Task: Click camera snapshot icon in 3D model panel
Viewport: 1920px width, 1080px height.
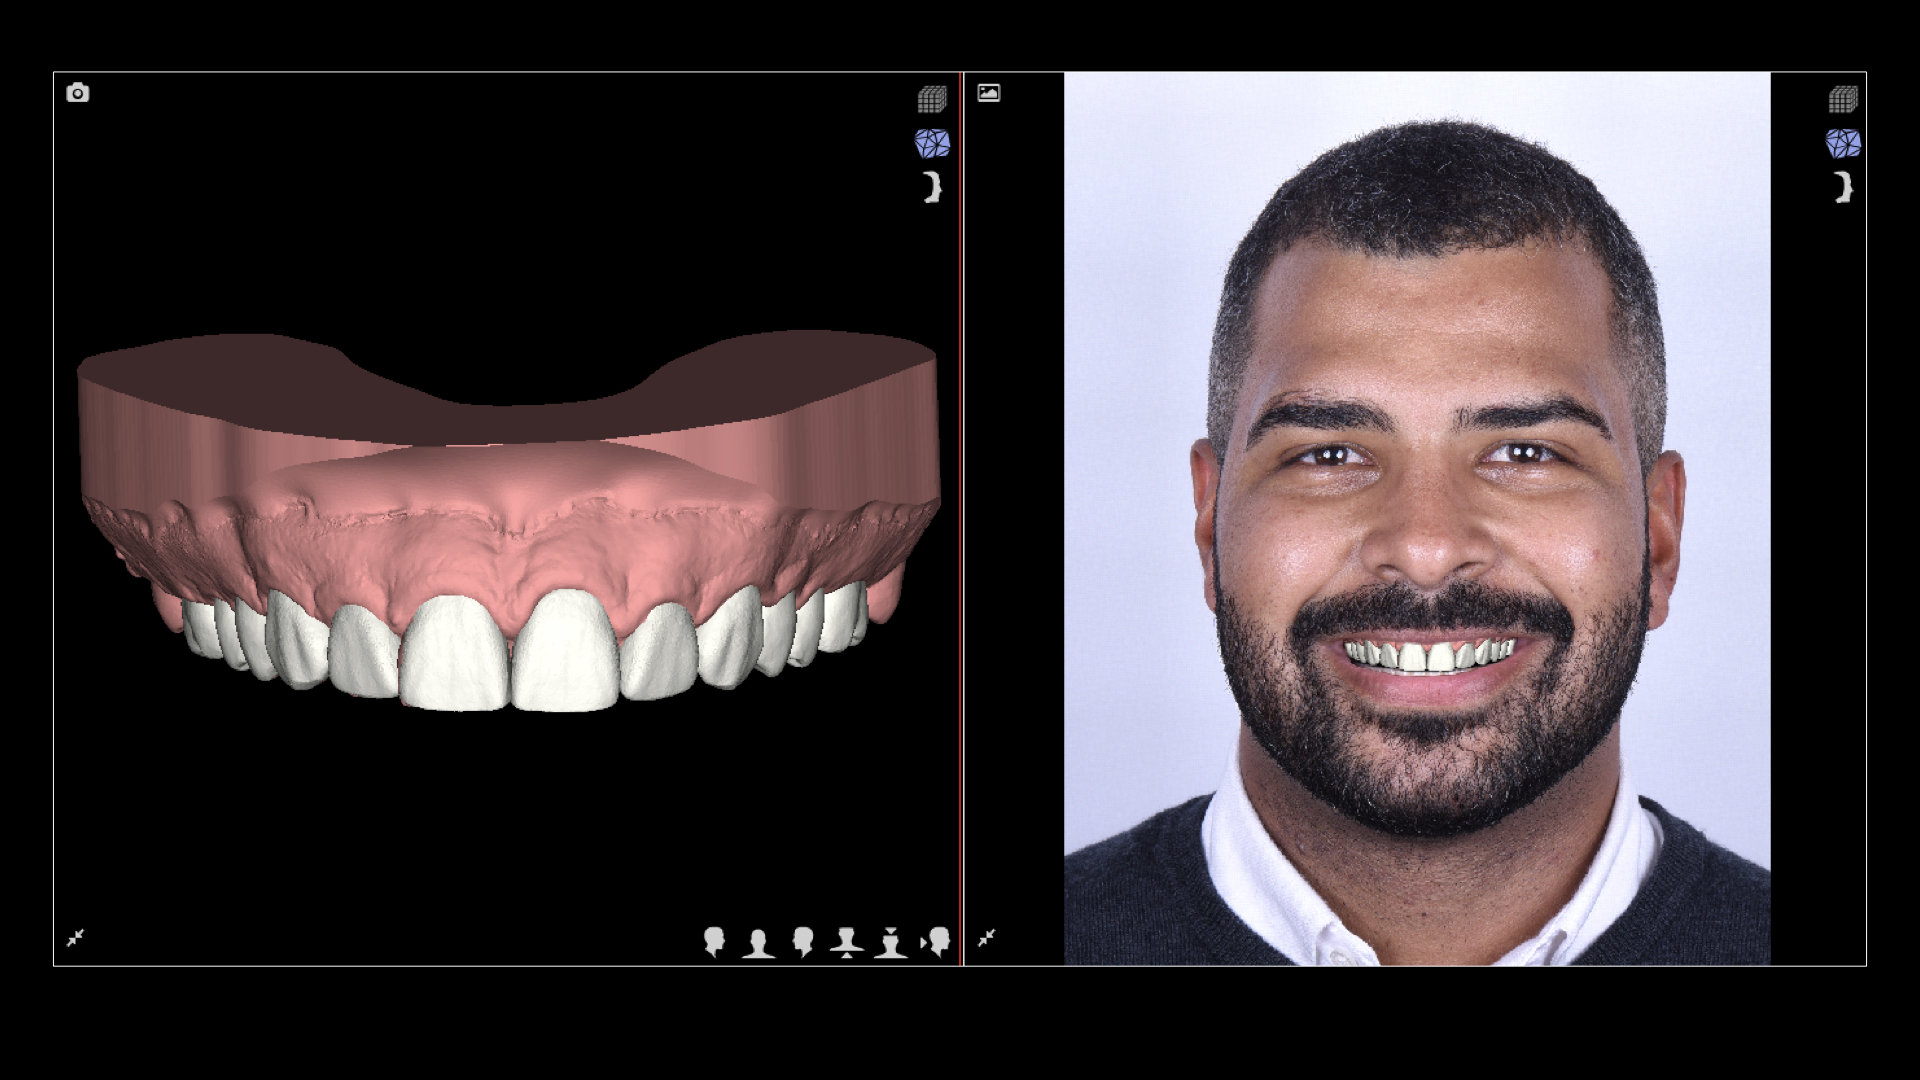Action: (x=78, y=93)
